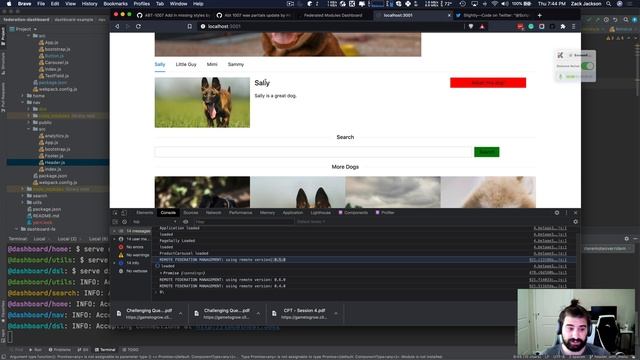Click the red button beside Sally

[488, 83]
